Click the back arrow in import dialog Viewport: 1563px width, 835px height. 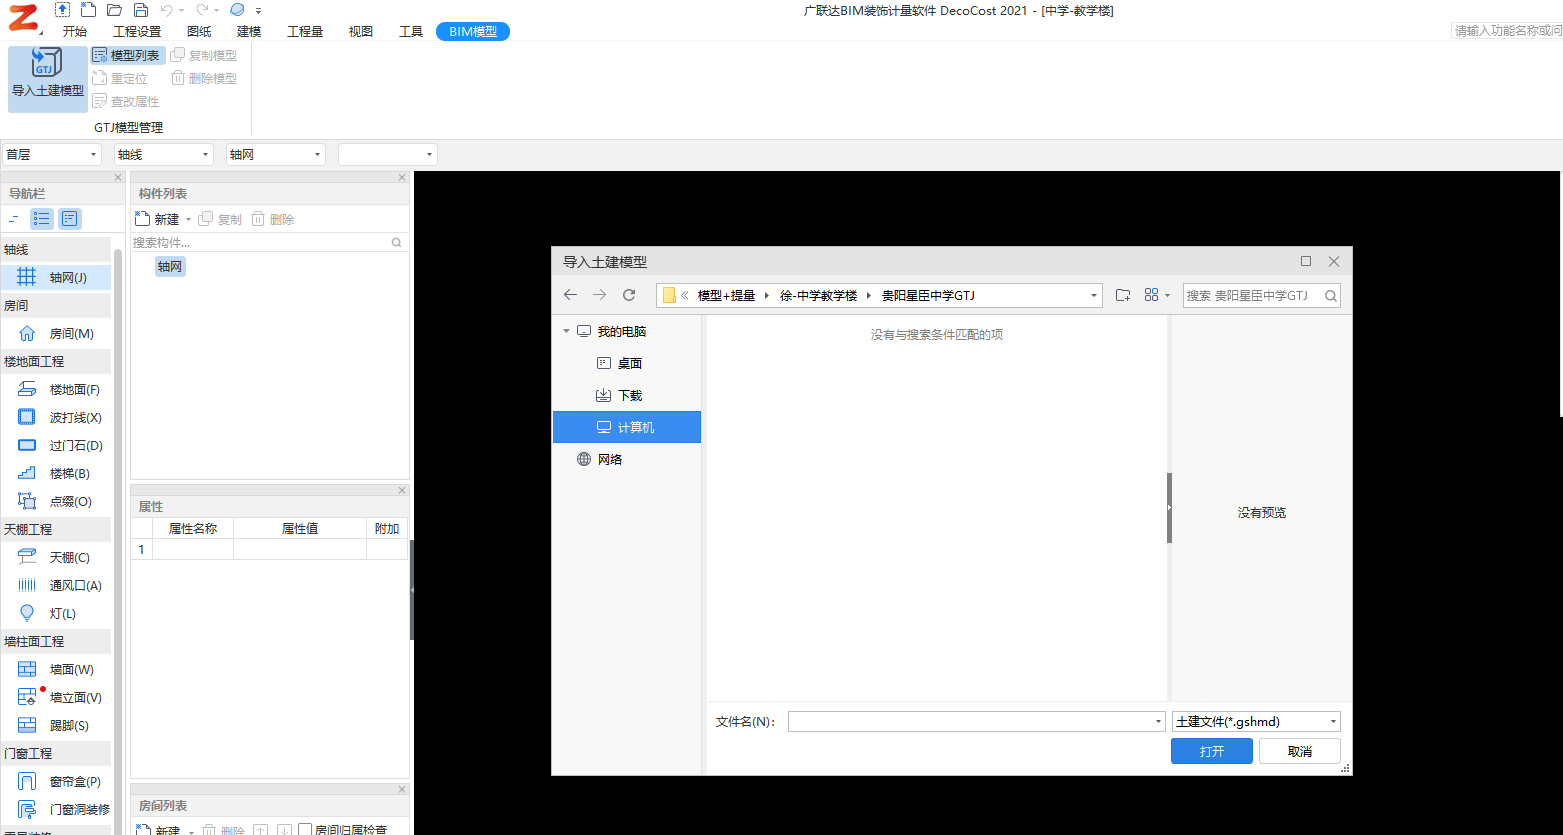[570, 295]
